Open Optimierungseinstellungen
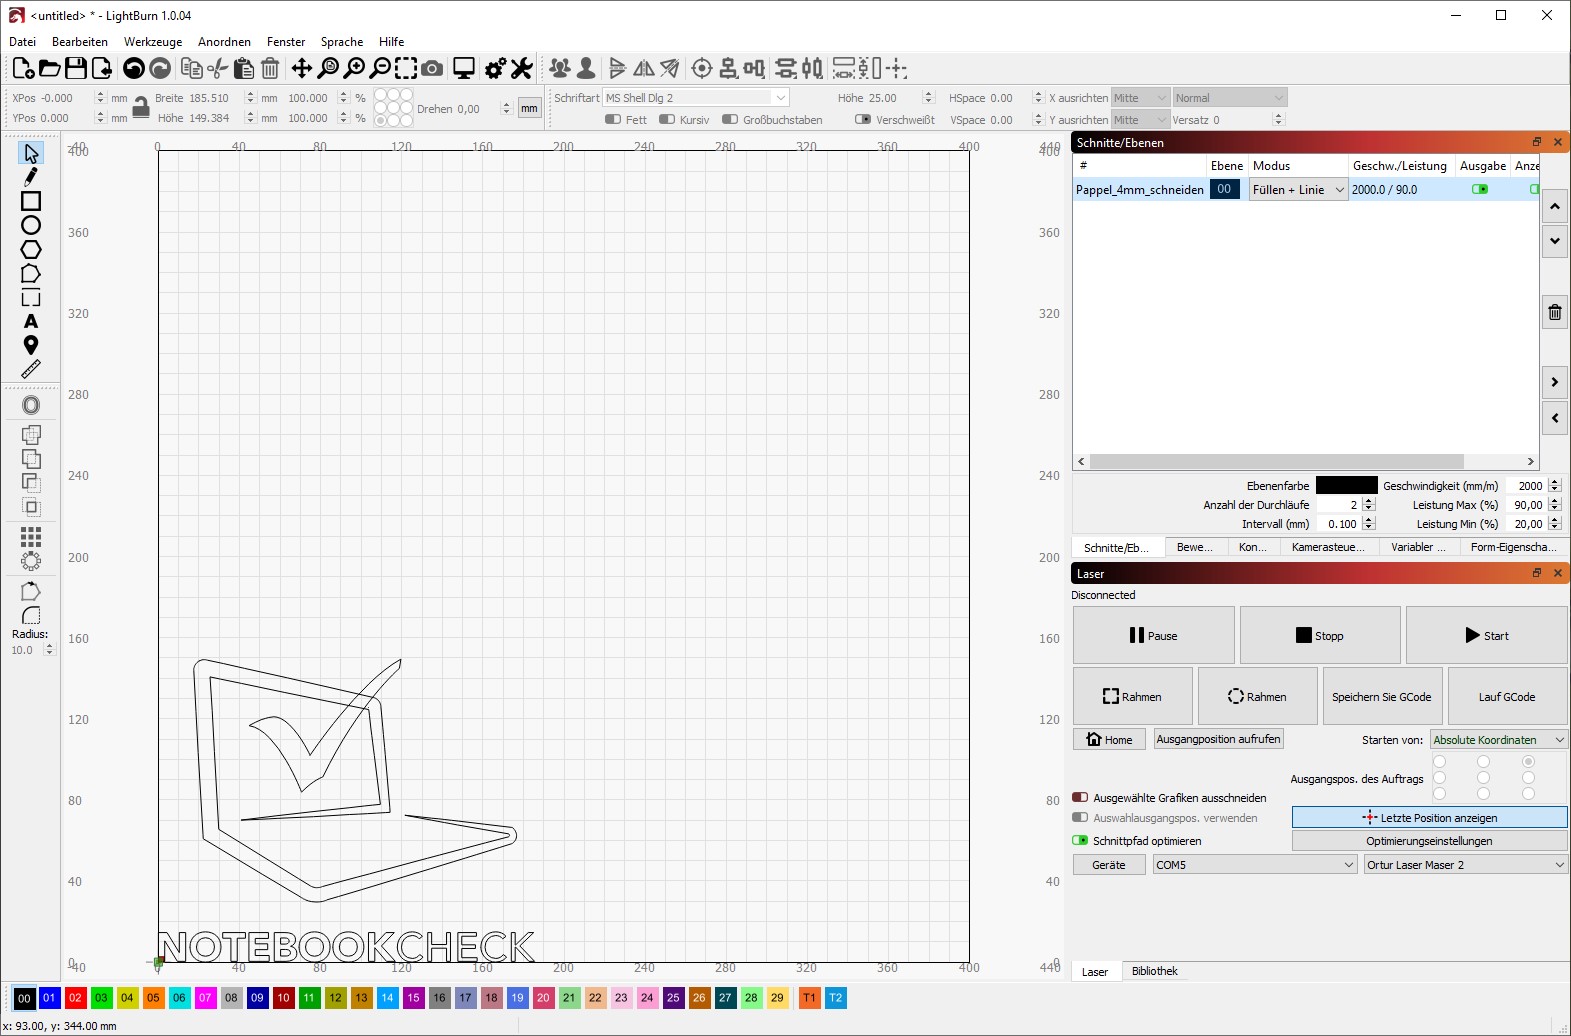 [x=1429, y=841]
